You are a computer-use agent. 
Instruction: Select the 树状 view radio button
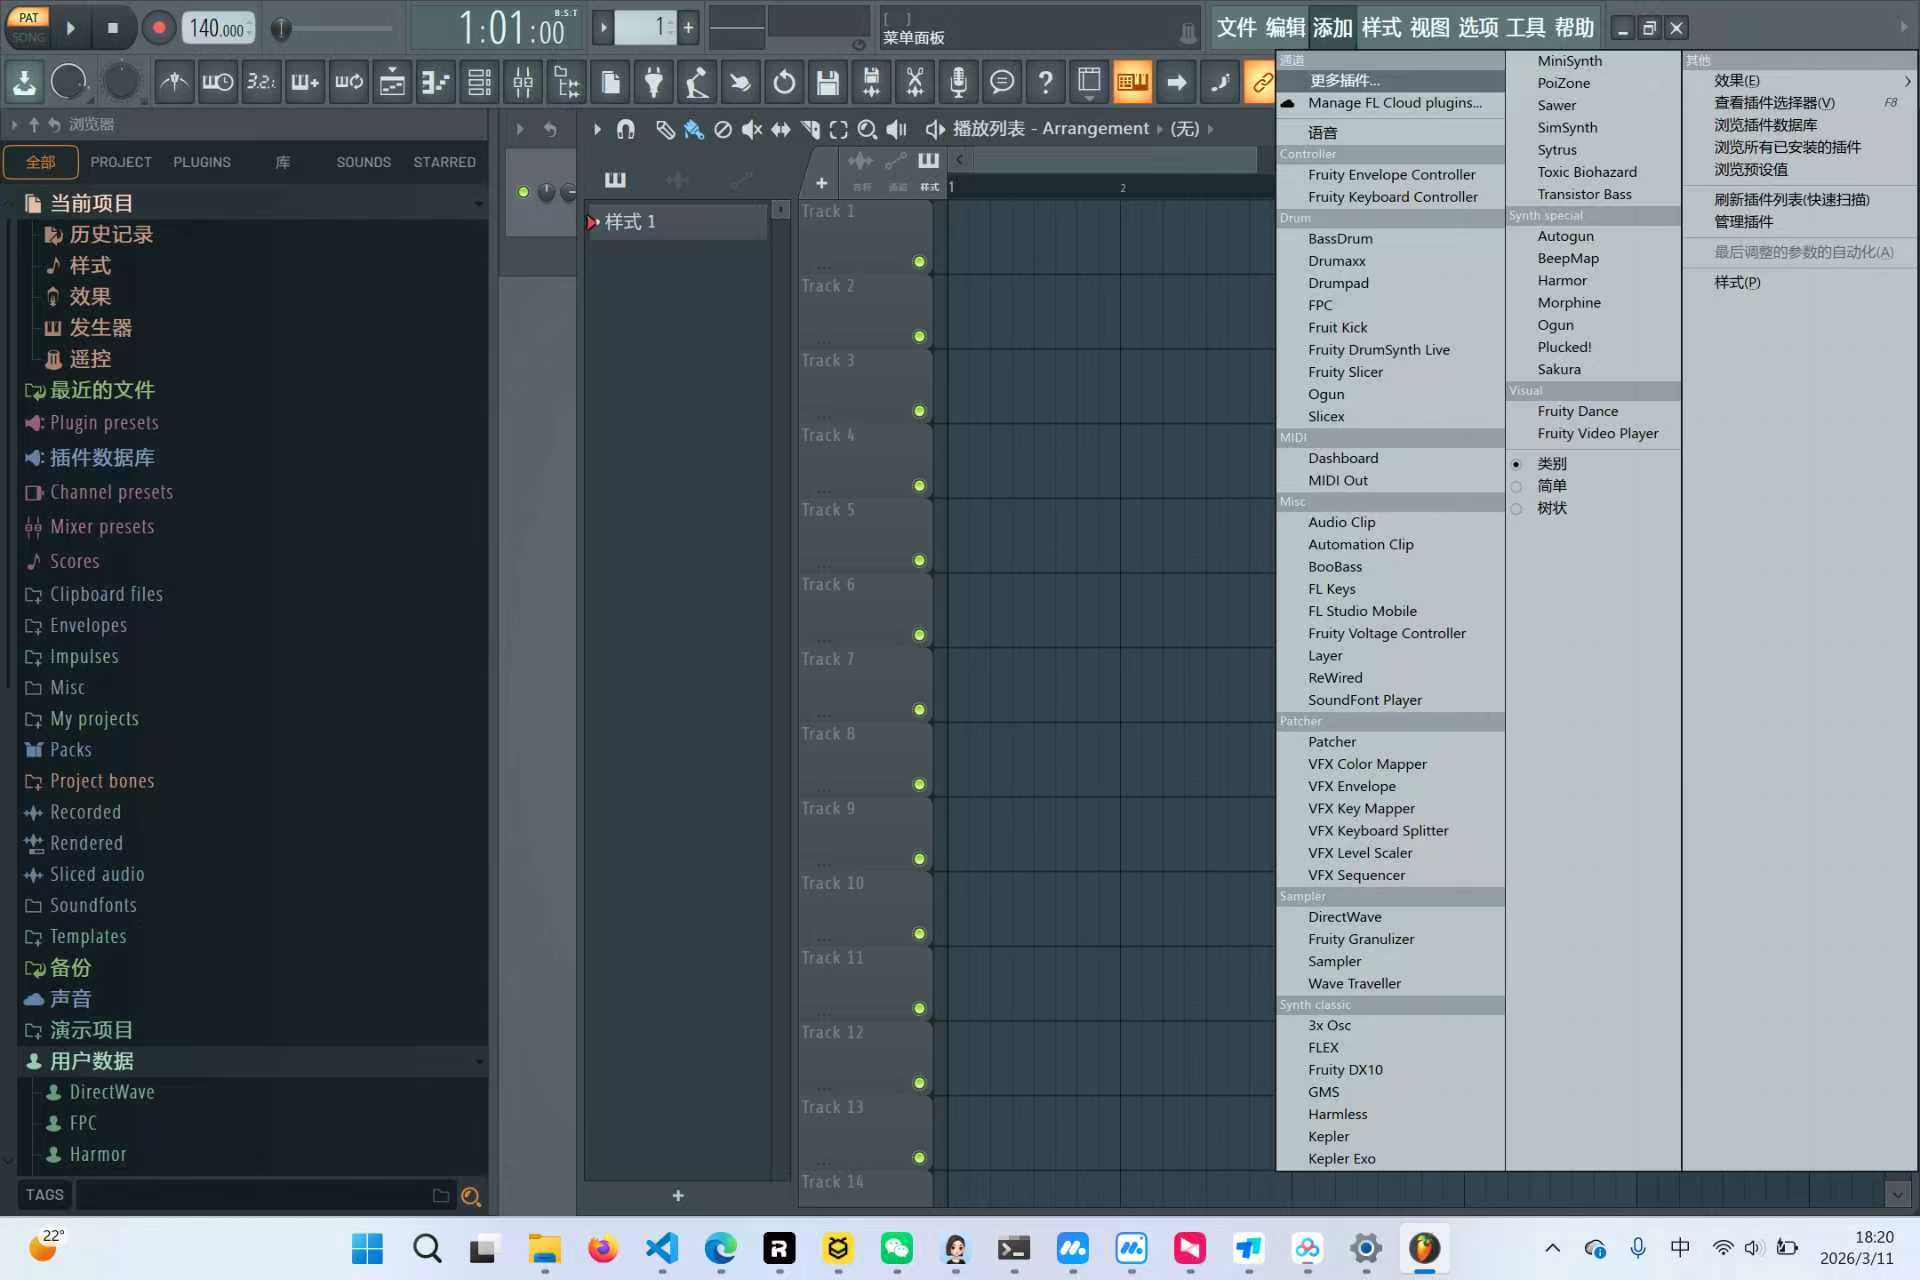[1518, 508]
